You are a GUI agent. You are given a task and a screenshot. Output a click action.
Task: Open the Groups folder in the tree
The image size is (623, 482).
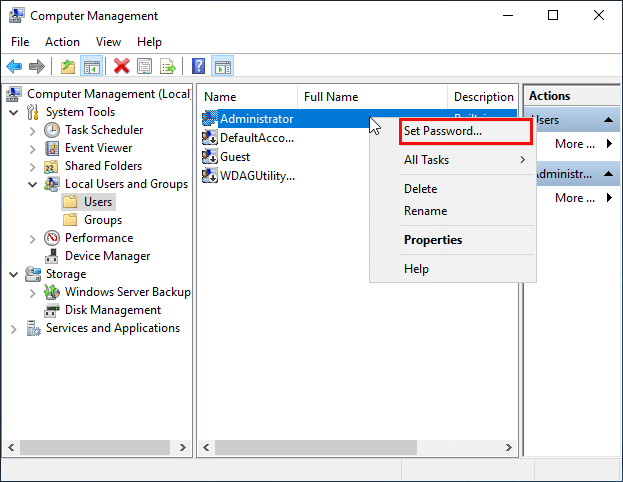pos(102,220)
